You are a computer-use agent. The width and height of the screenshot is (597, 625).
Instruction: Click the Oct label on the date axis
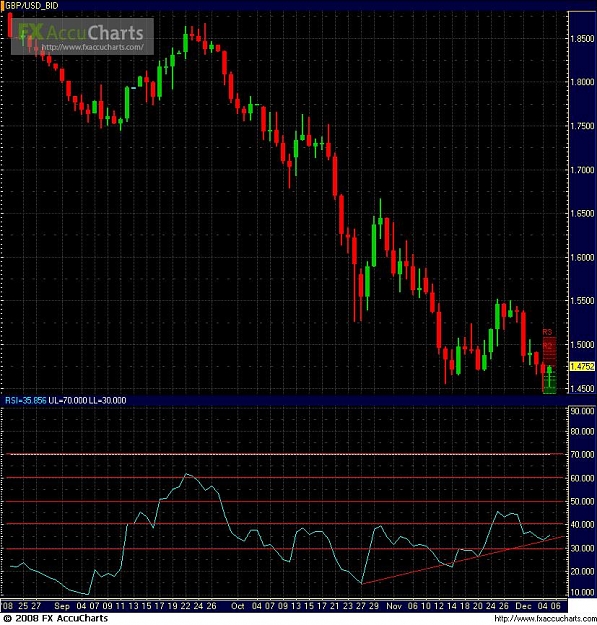238,606
